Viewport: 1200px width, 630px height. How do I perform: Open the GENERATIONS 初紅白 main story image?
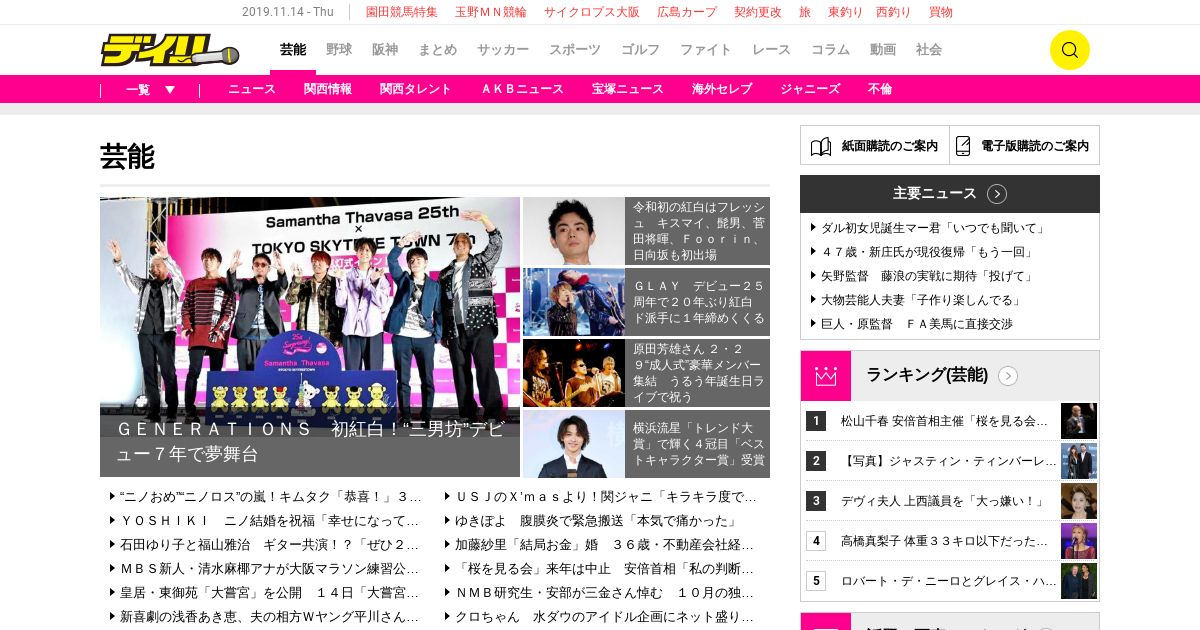point(310,337)
